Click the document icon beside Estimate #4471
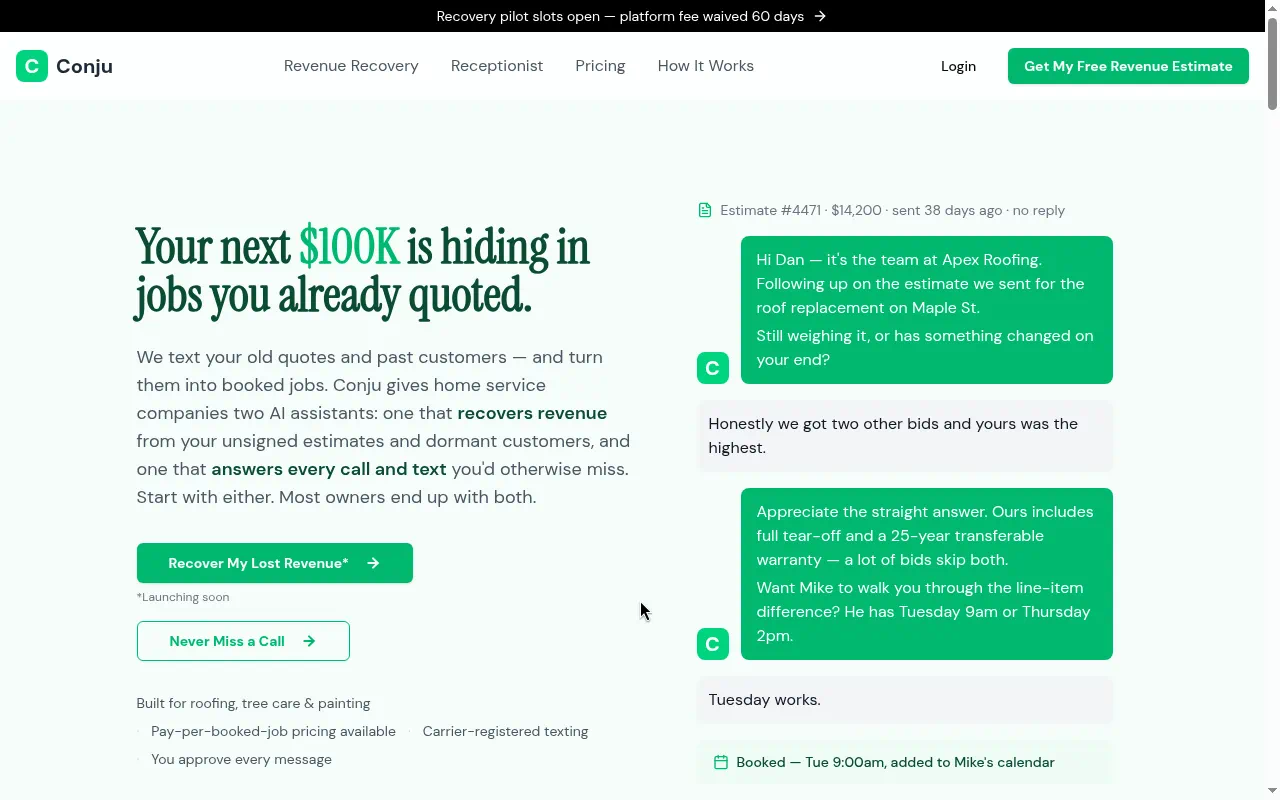Viewport: 1280px width, 800px height. tap(705, 210)
